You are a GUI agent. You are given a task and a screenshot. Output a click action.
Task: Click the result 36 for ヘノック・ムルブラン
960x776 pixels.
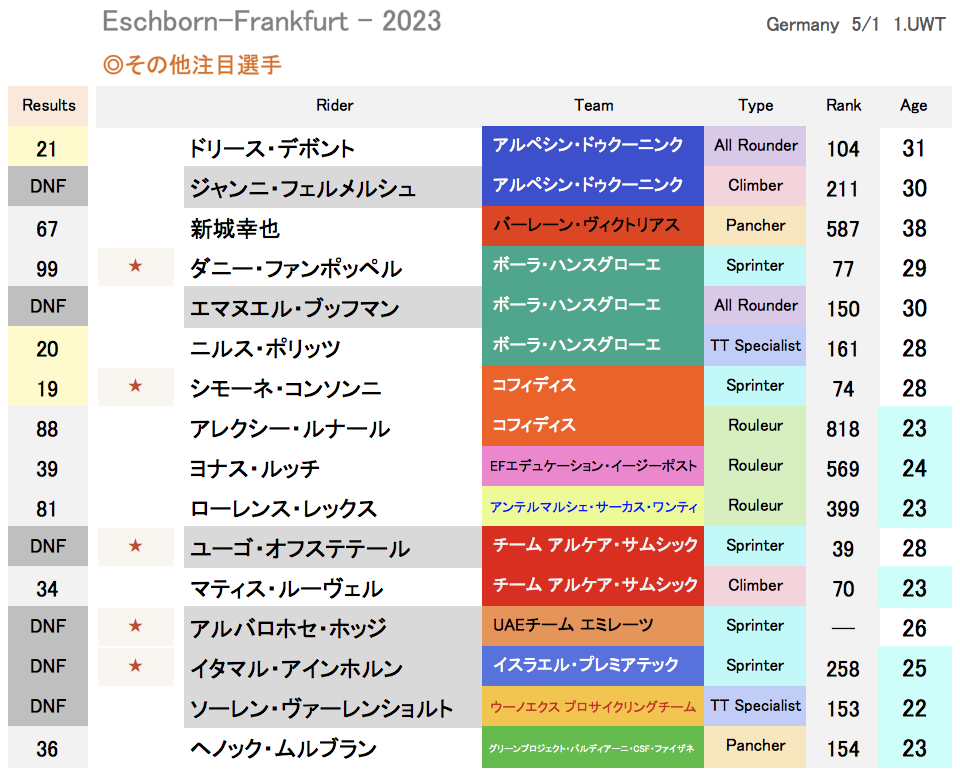(47, 749)
